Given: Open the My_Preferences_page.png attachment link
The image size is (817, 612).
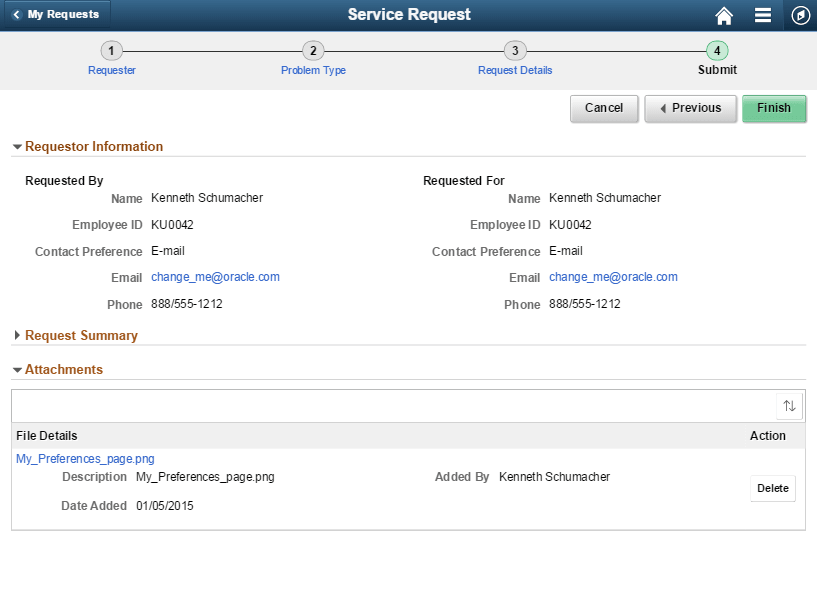Looking at the screenshot, I should pyautogui.click(x=85, y=458).
